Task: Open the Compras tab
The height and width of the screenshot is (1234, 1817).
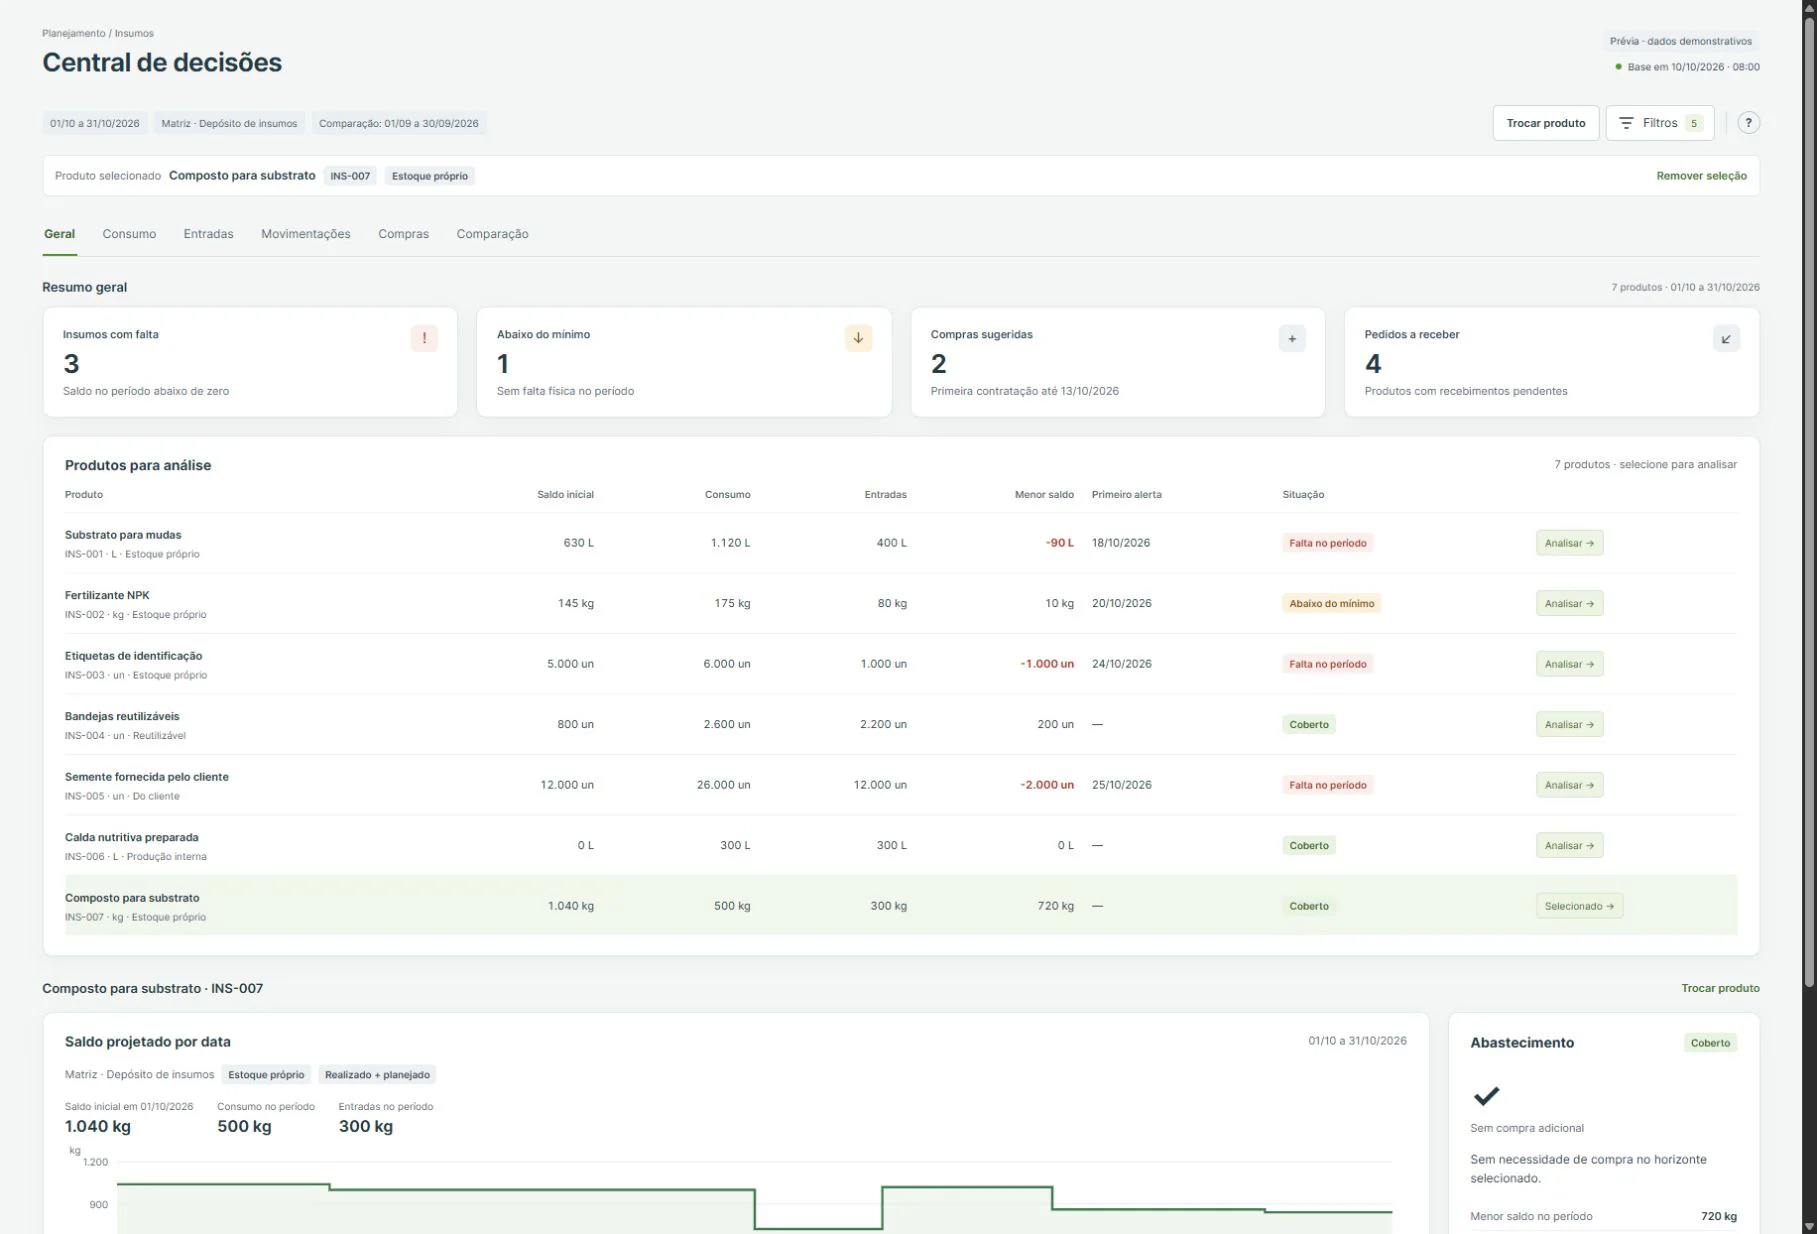Action: click(x=403, y=234)
